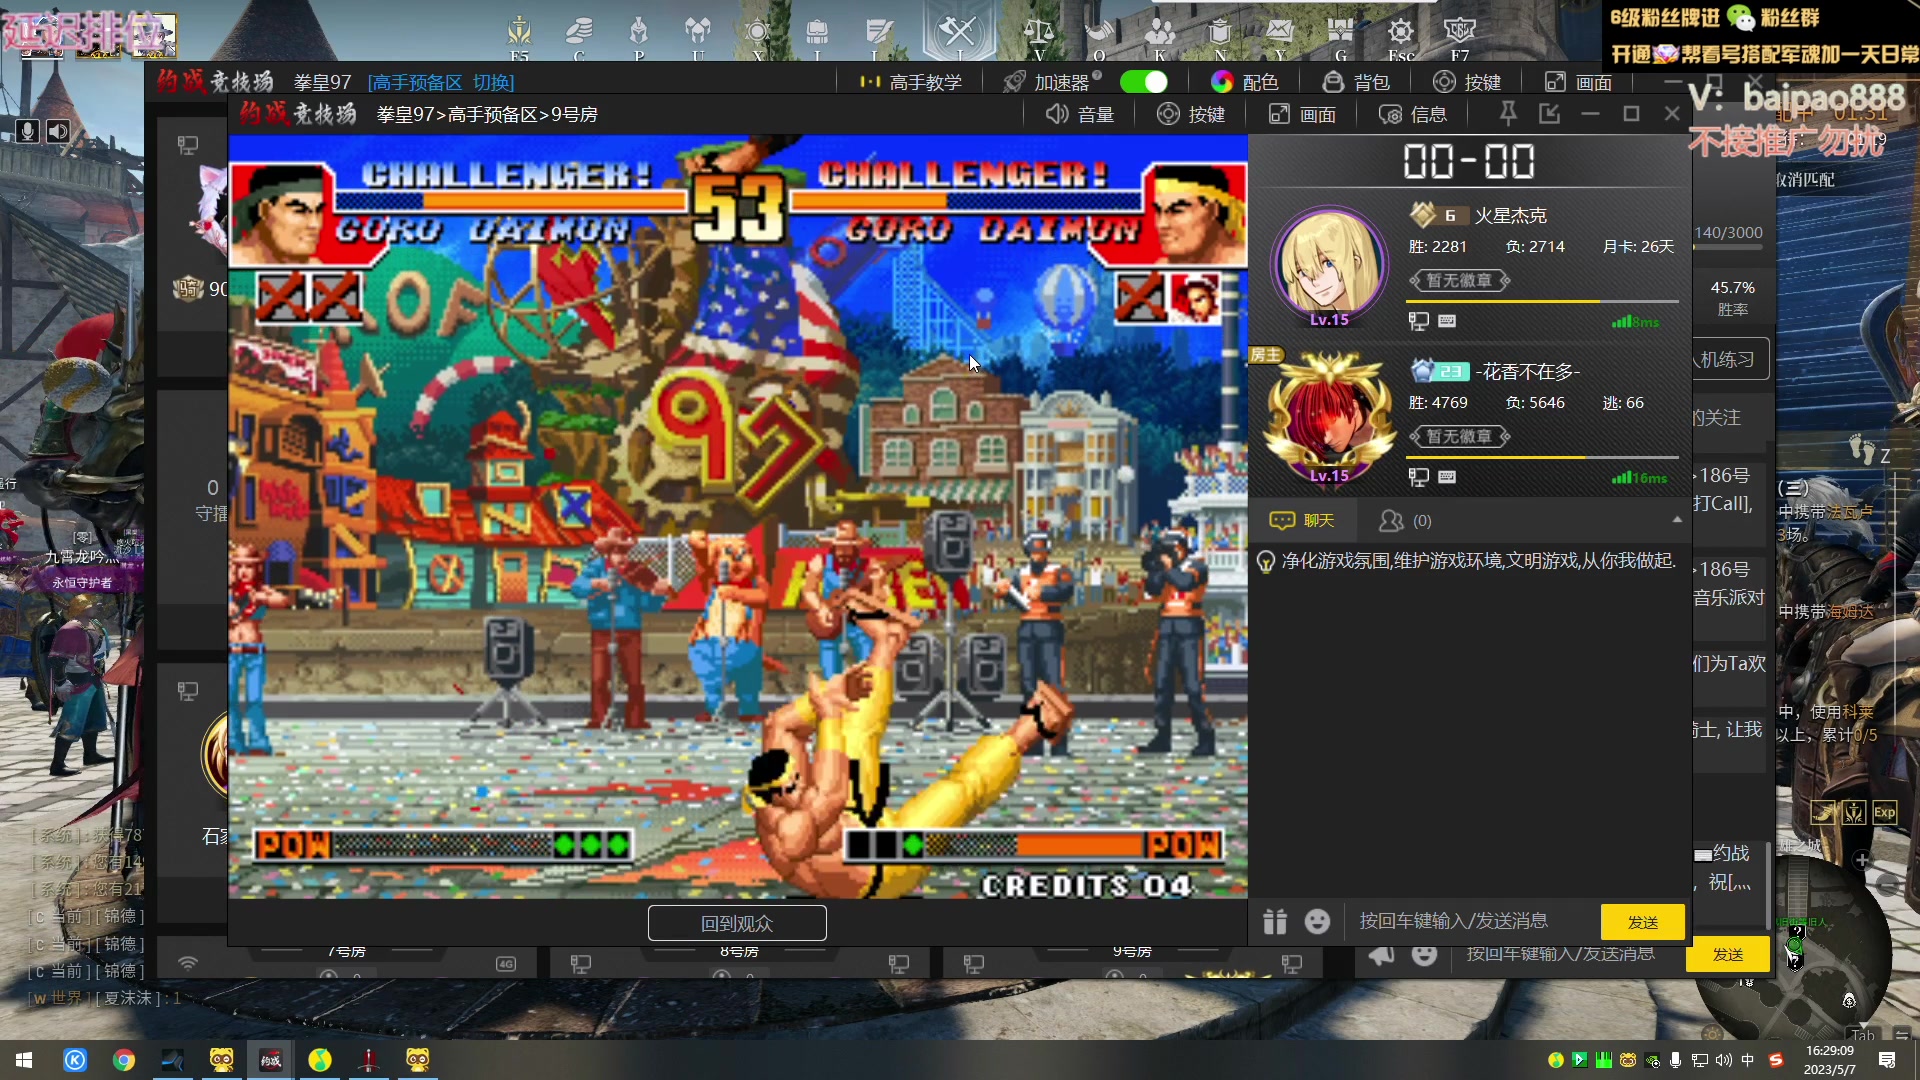Open the 音量 volume settings in room window
This screenshot has width=1920, height=1080.
pyautogui.click(x=1080, y=114)
